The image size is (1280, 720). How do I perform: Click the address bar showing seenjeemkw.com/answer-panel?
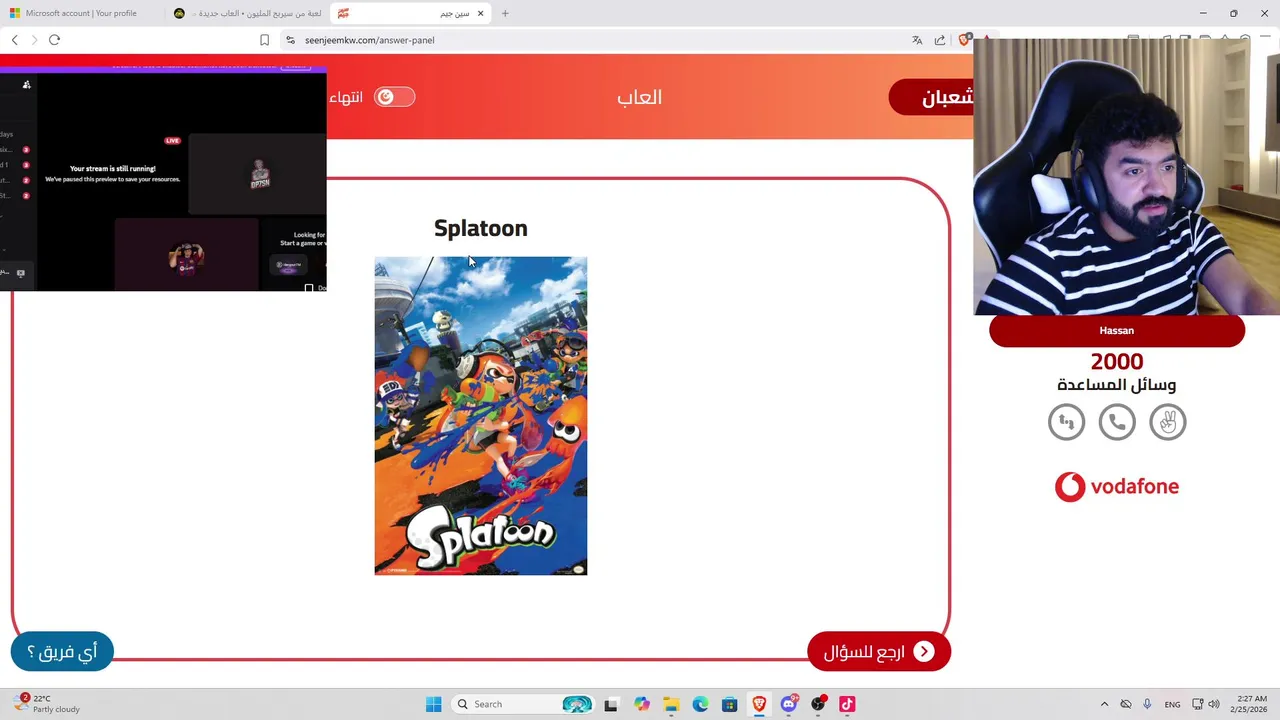600,40
